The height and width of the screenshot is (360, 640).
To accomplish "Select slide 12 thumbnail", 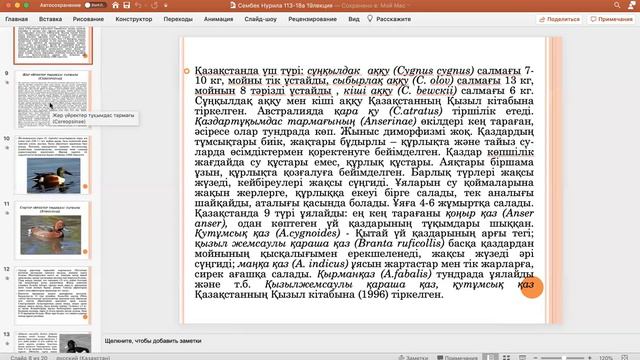I will (x=52, y=296).
